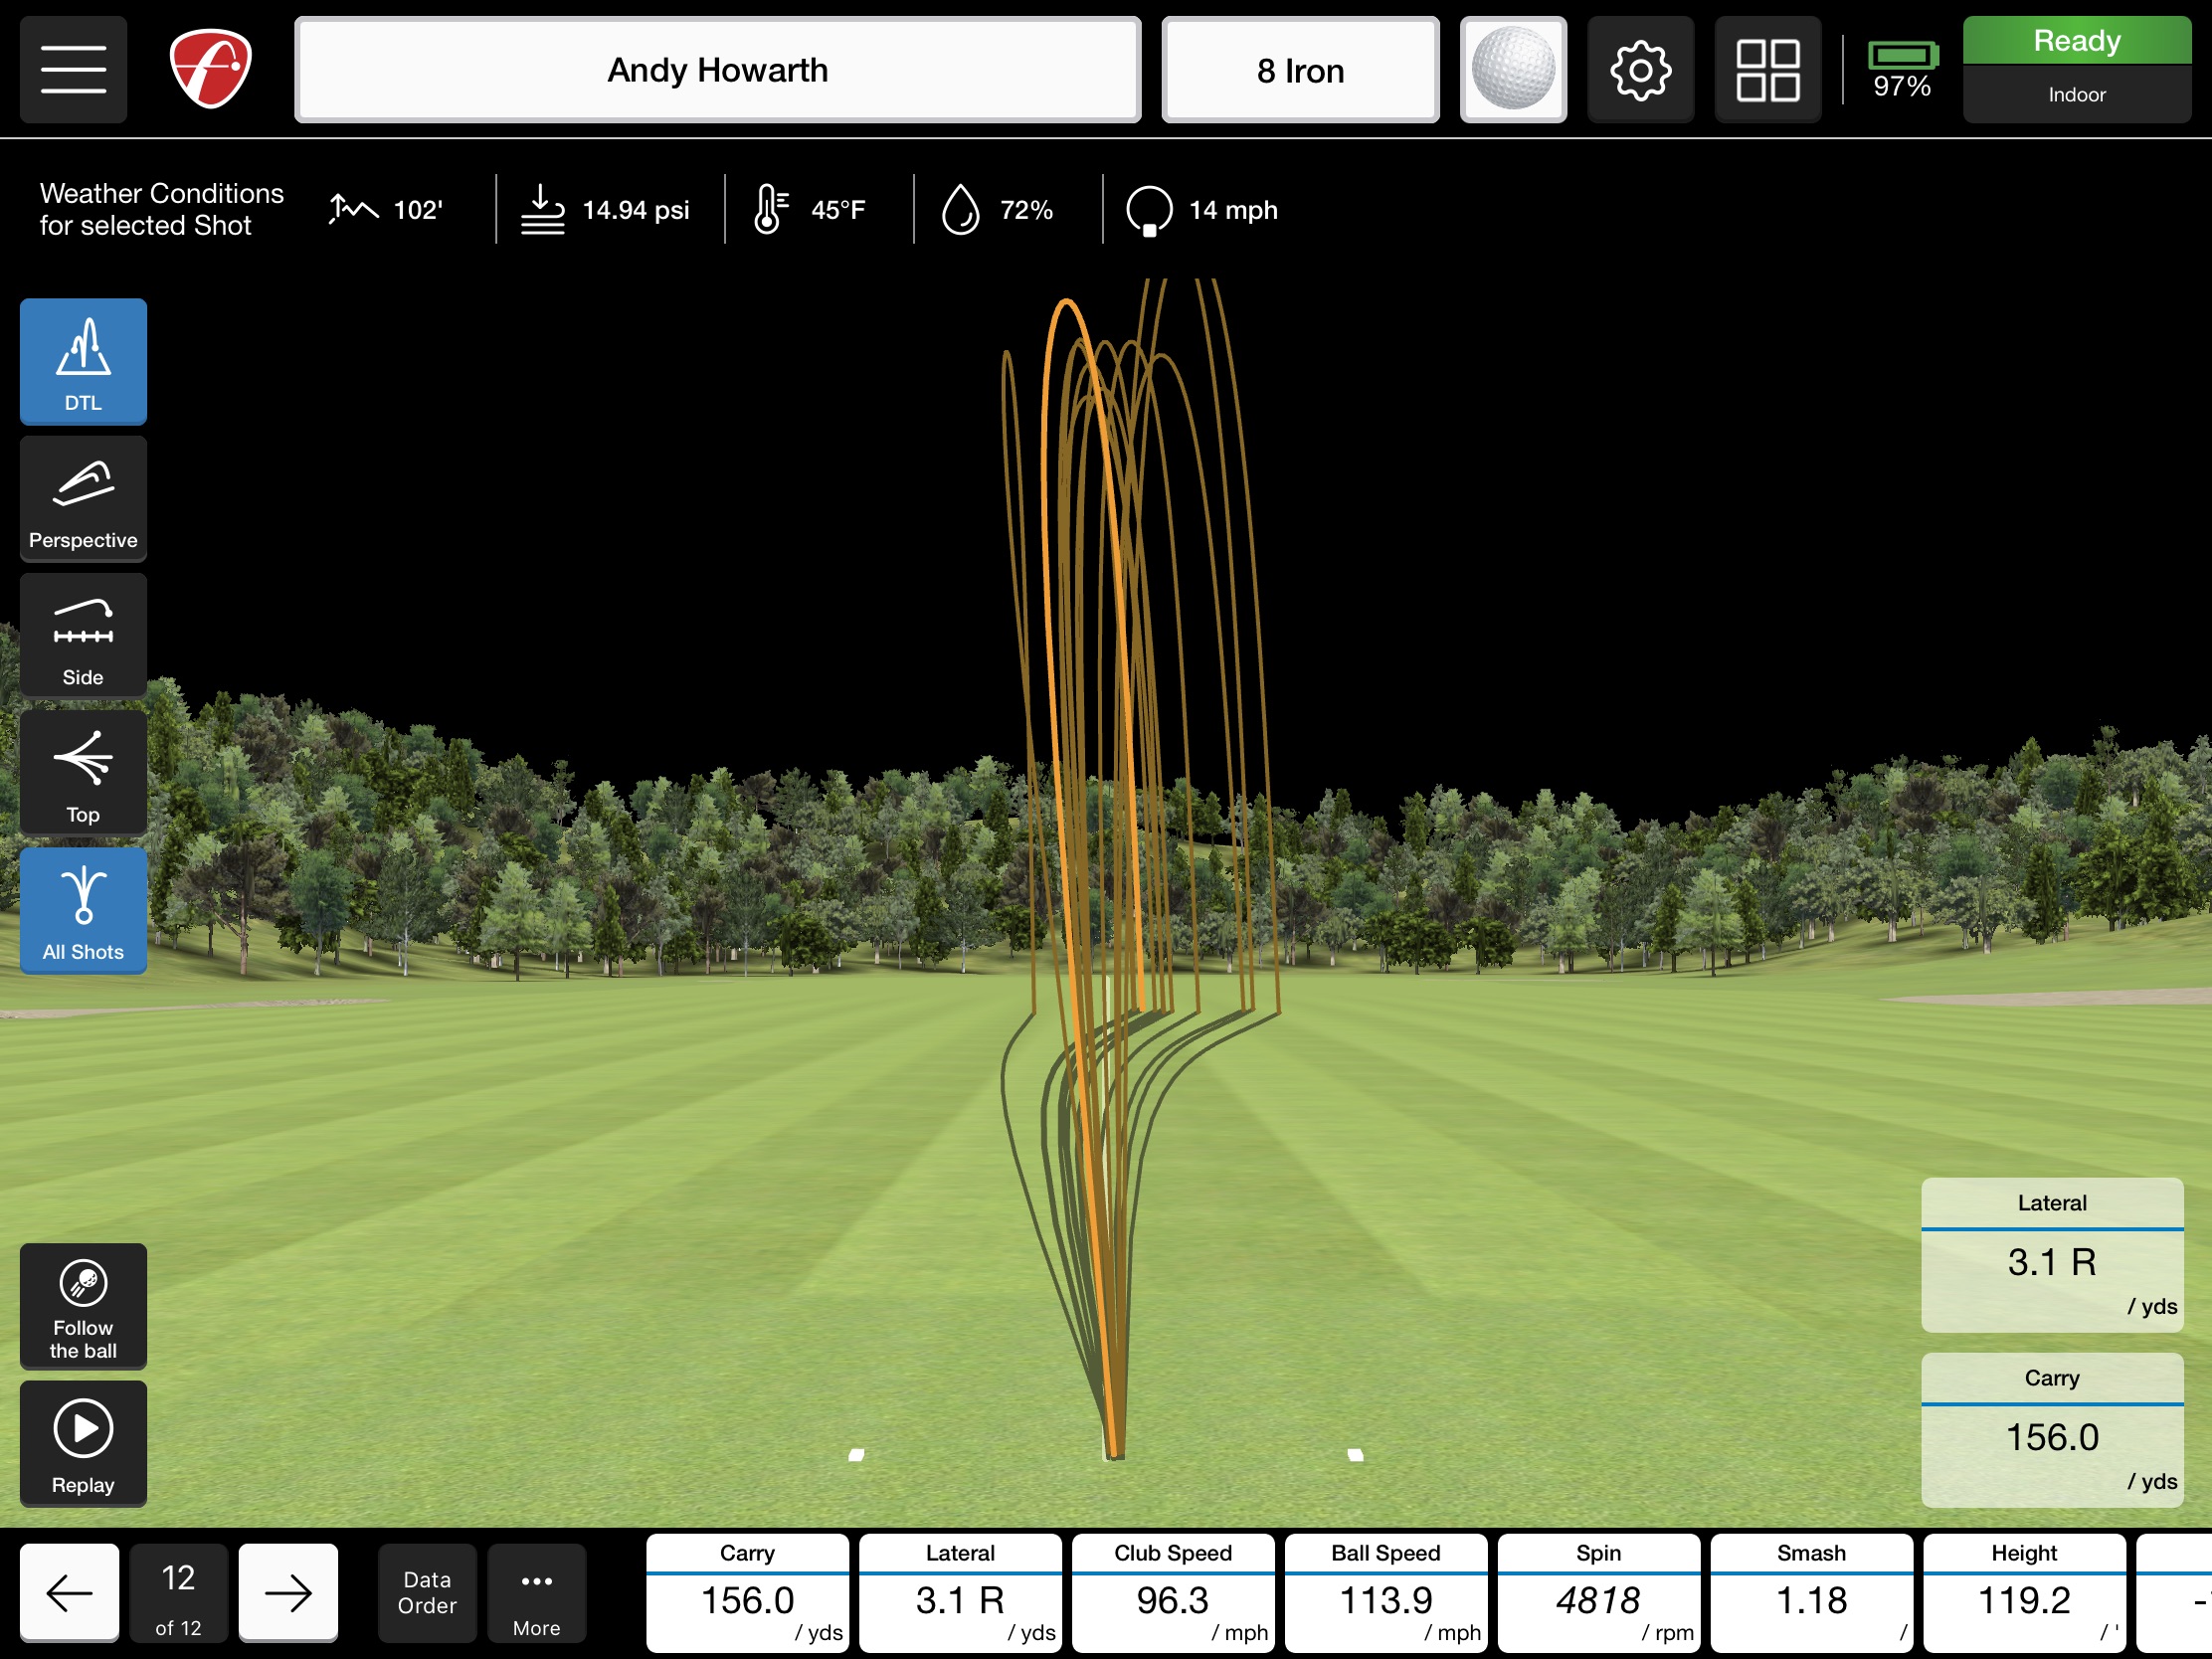Toggle wind speed display of 14 mph
The image size is (2212, 1659).
tap(1200, 210)
